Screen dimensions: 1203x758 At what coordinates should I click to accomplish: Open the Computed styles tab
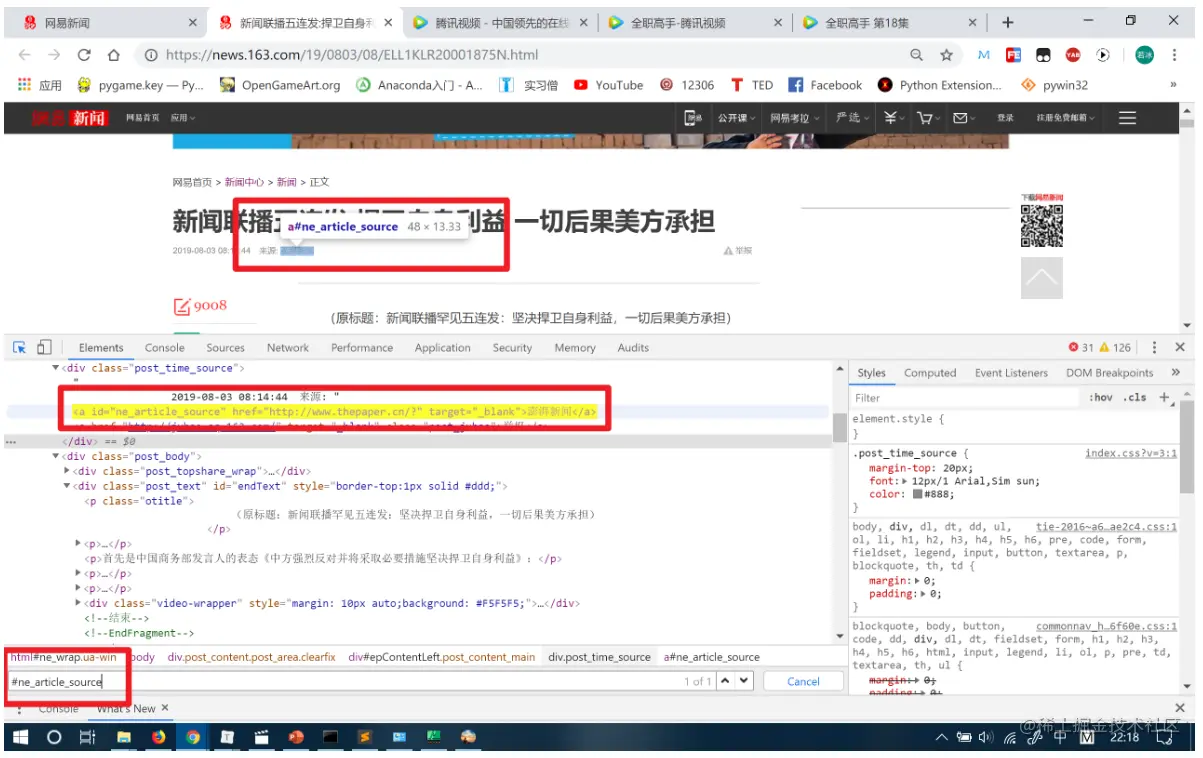(930, 372)
